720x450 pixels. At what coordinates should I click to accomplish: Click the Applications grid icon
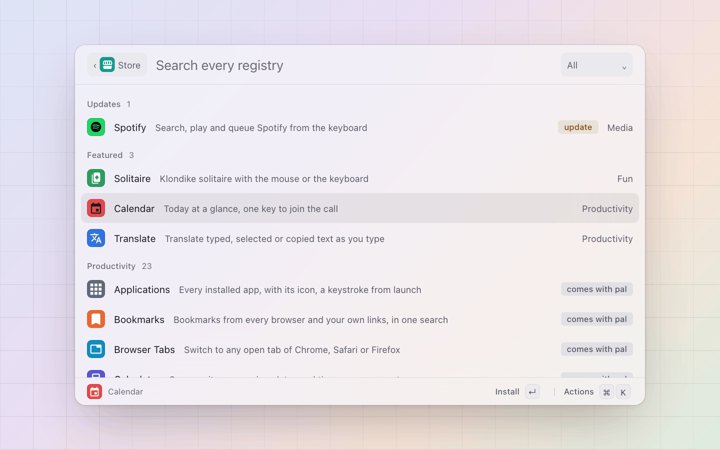pyautogui.click(x=96, y=289)
